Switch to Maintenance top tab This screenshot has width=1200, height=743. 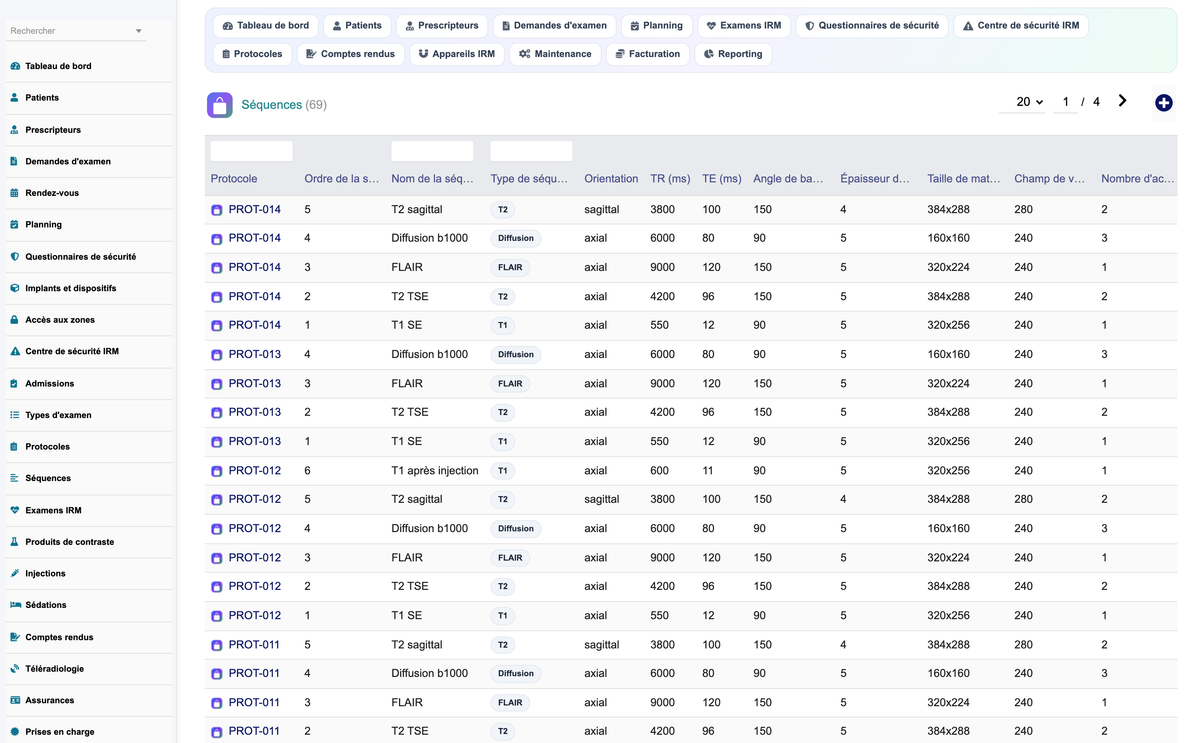point(555,54)
